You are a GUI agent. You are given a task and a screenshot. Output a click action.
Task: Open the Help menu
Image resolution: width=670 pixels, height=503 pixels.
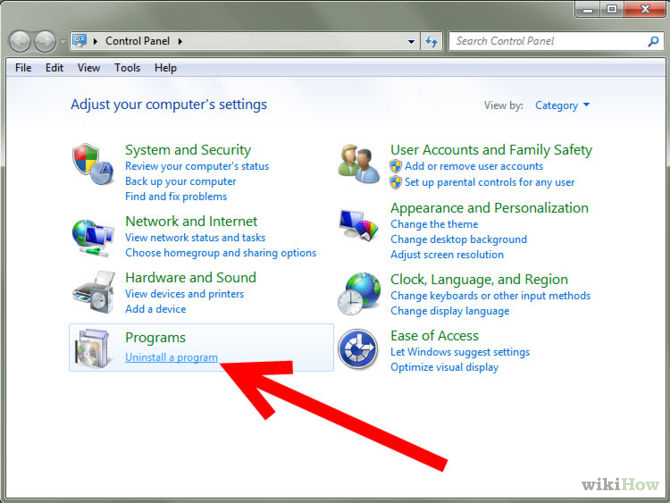click(165, 68)
